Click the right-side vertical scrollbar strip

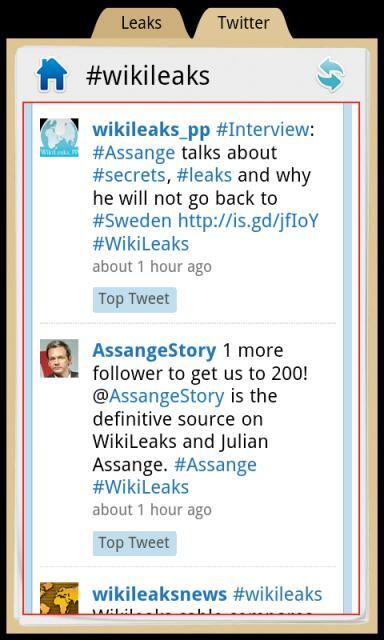click(x=348, y=358)
